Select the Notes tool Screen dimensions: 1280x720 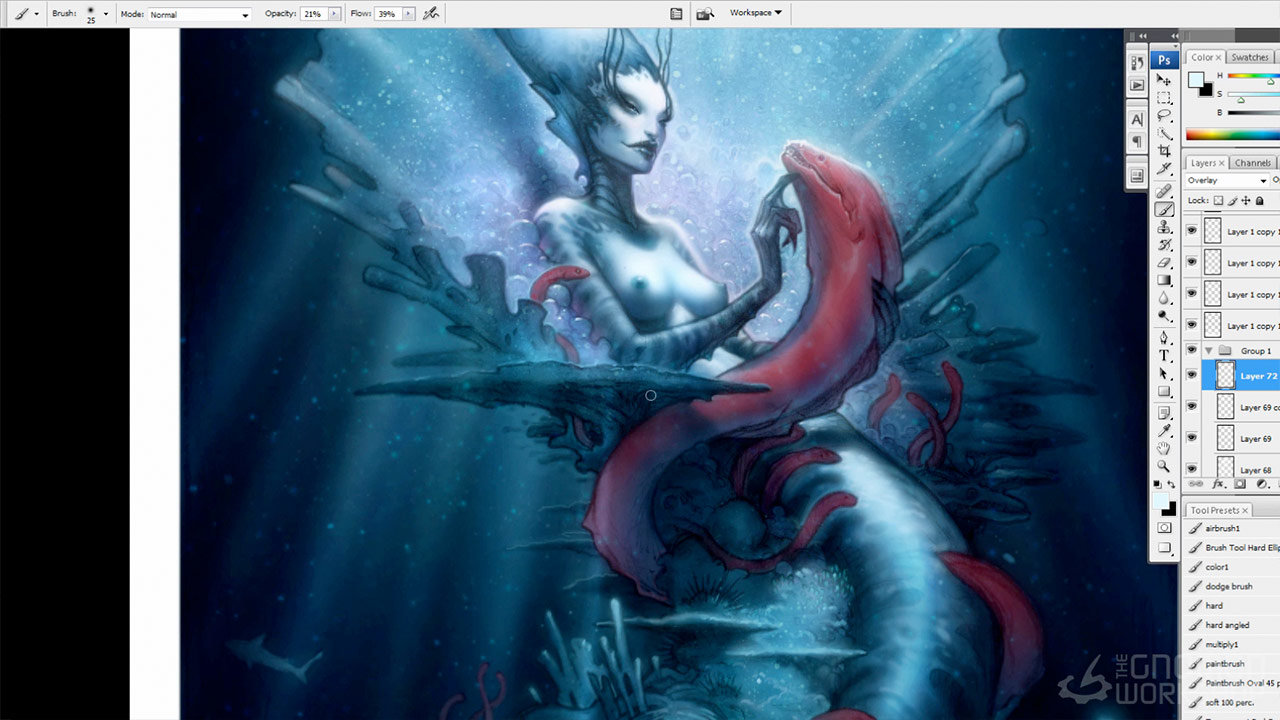tap(1164, 412)
